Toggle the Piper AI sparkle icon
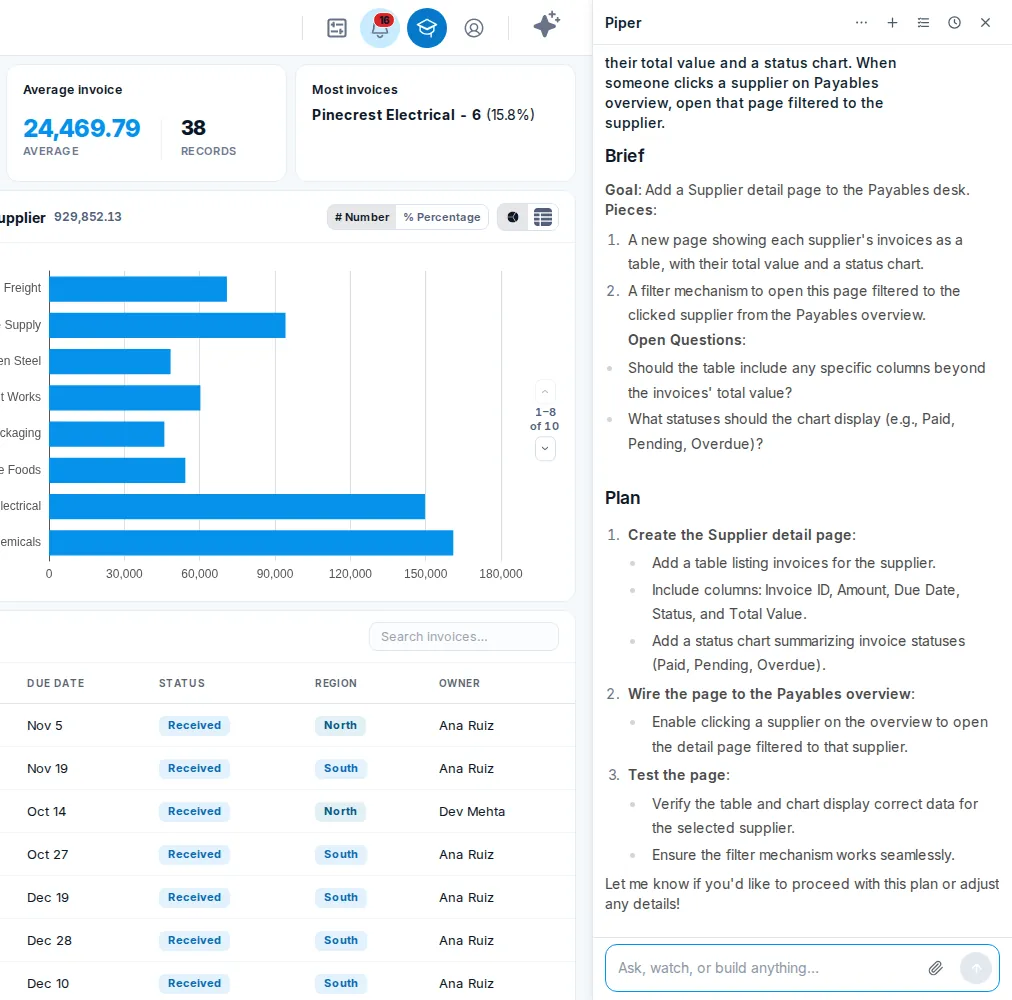 tap(546, 25)
